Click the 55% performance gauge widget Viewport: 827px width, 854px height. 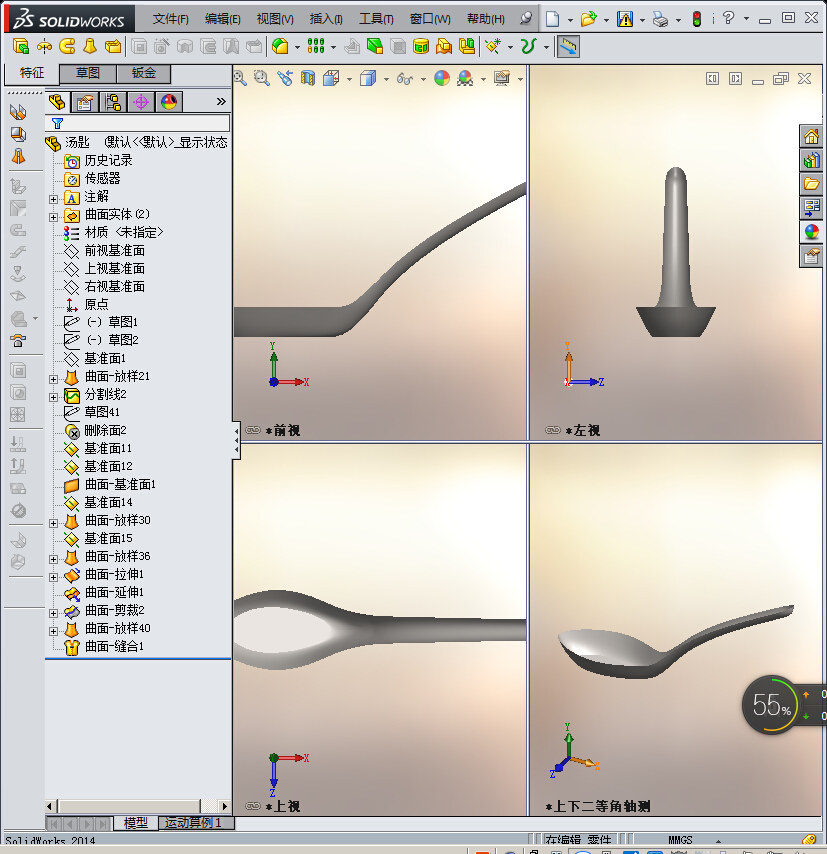771,705
